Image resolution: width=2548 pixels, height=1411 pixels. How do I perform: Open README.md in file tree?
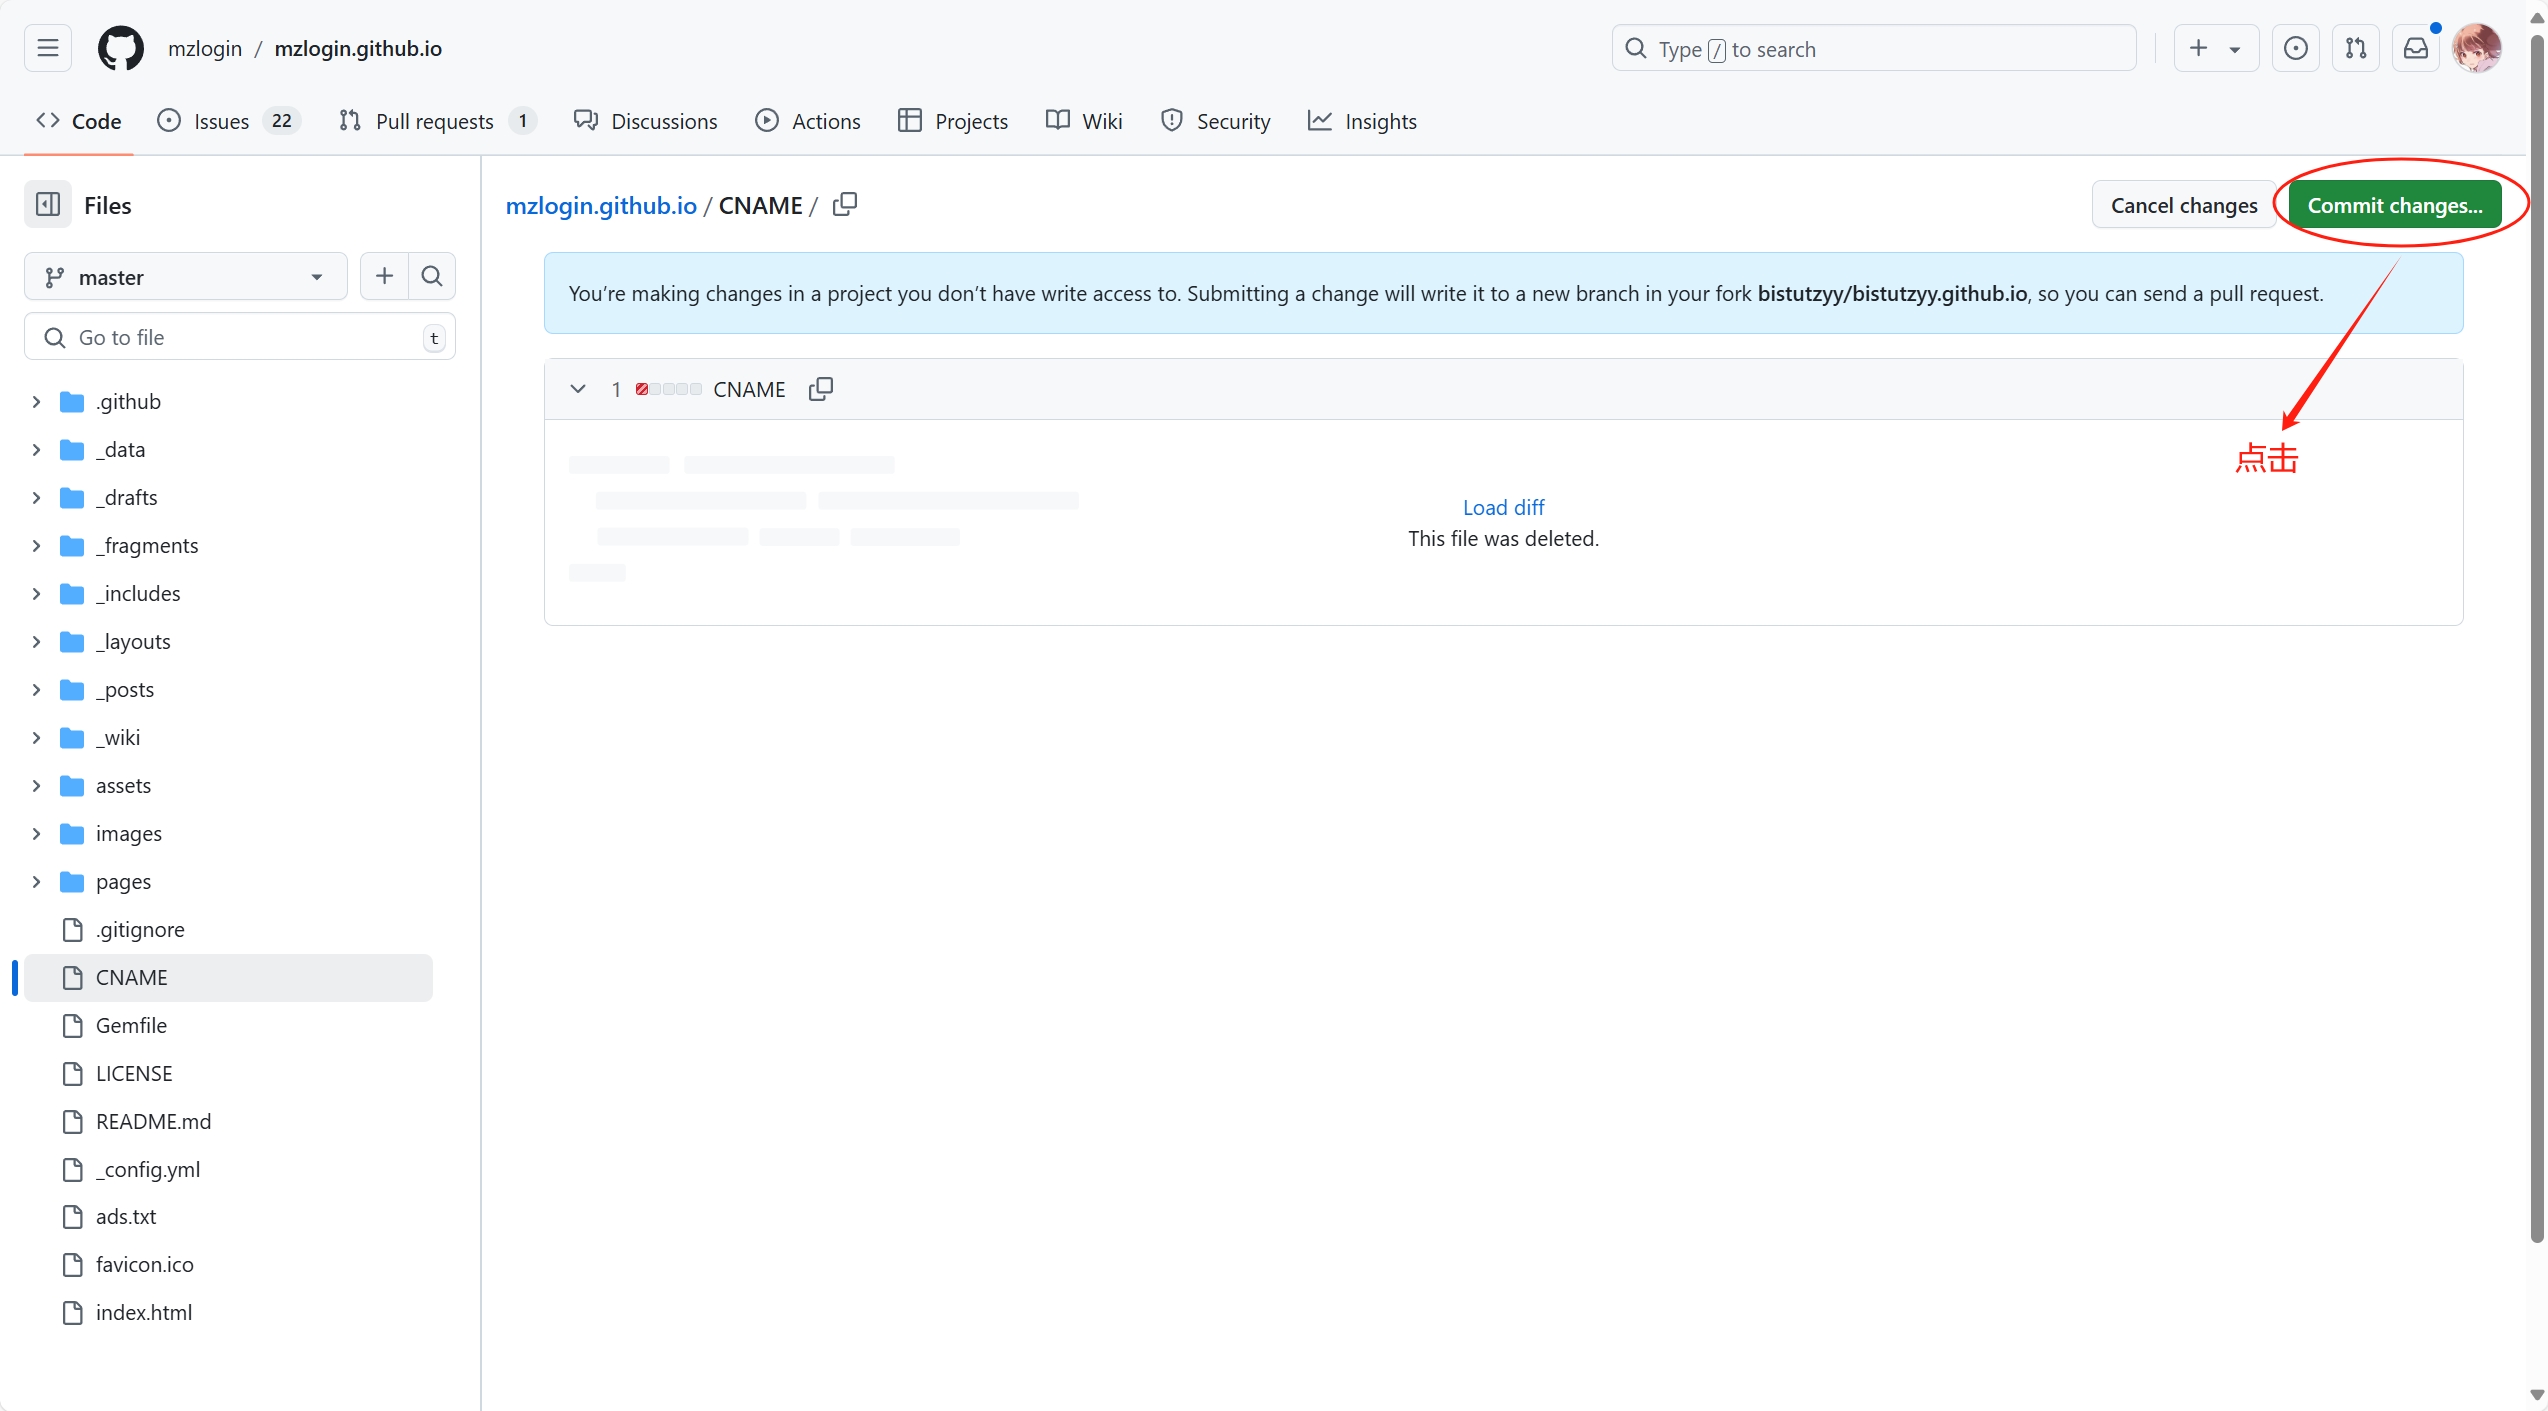(x=228, y=1121)
